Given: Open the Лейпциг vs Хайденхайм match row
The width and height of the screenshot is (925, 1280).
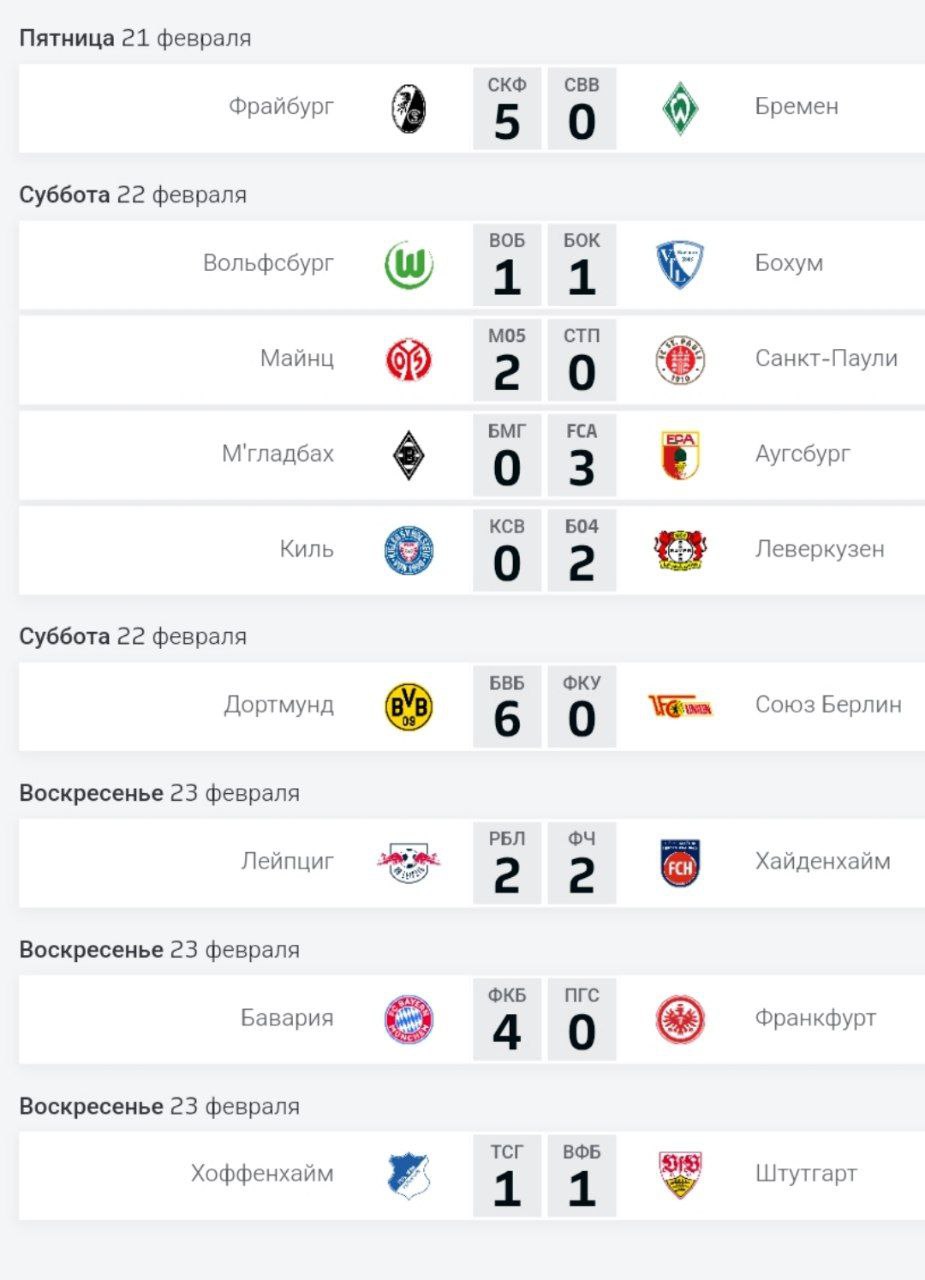Looking at the screenshot, I should (x=472, y=864).
